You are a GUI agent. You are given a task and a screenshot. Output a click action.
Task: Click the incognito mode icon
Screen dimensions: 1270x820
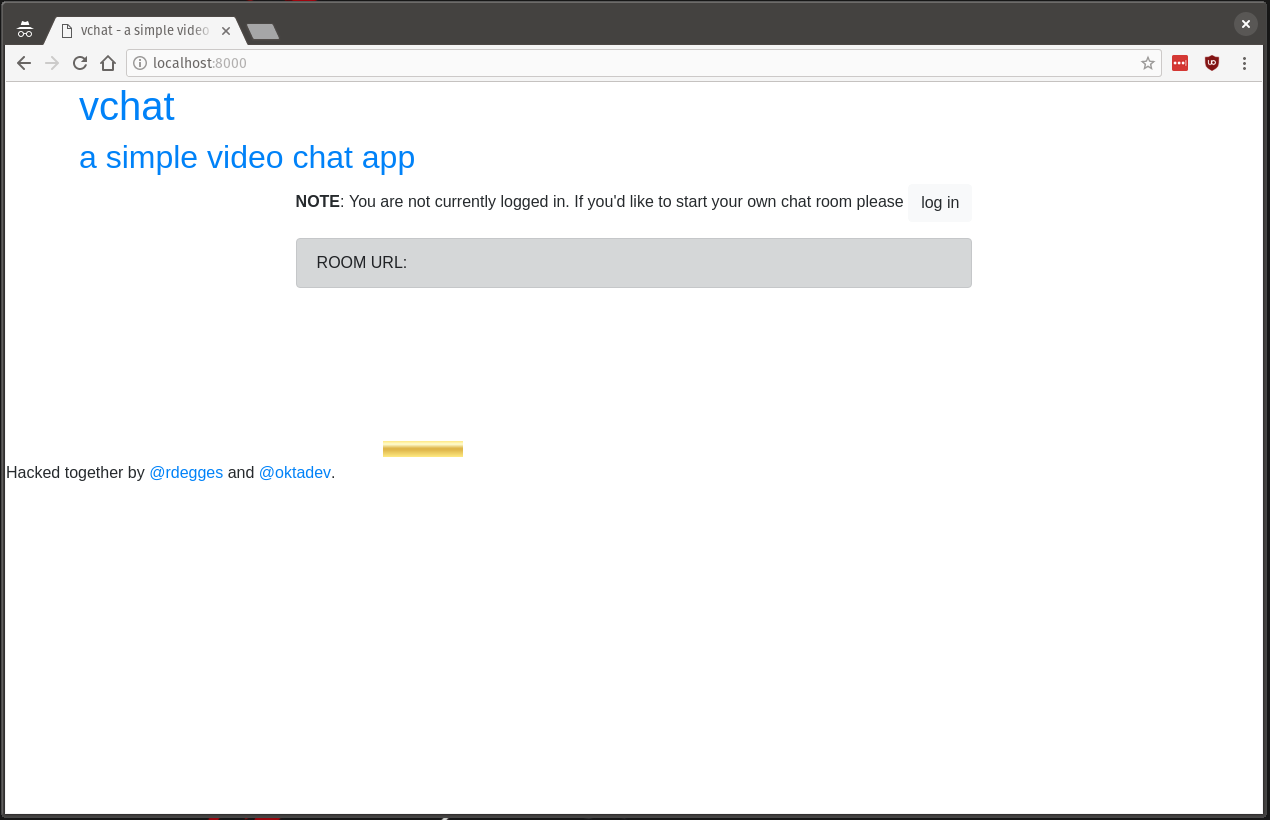(25, 30)
